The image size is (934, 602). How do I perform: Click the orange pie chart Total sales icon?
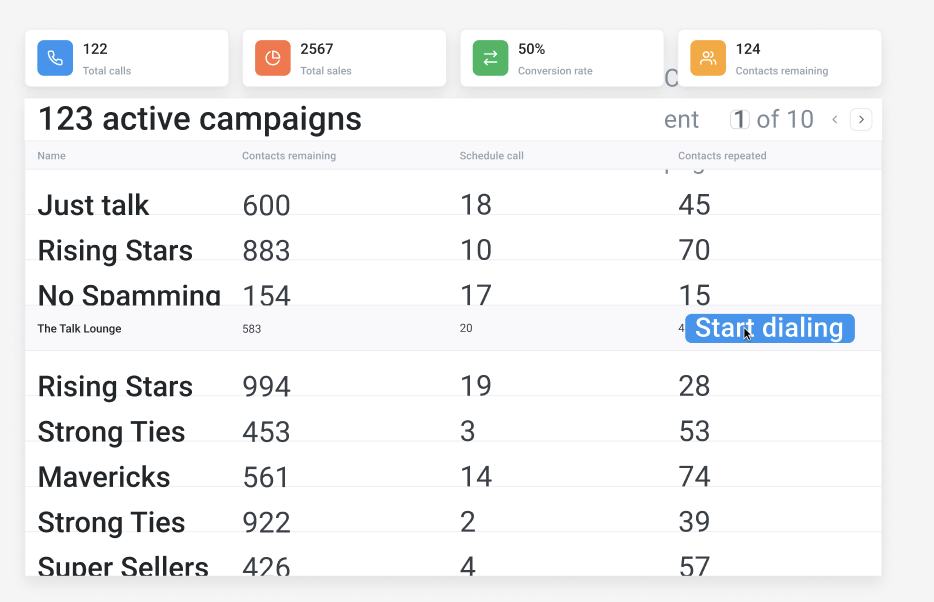273,58
